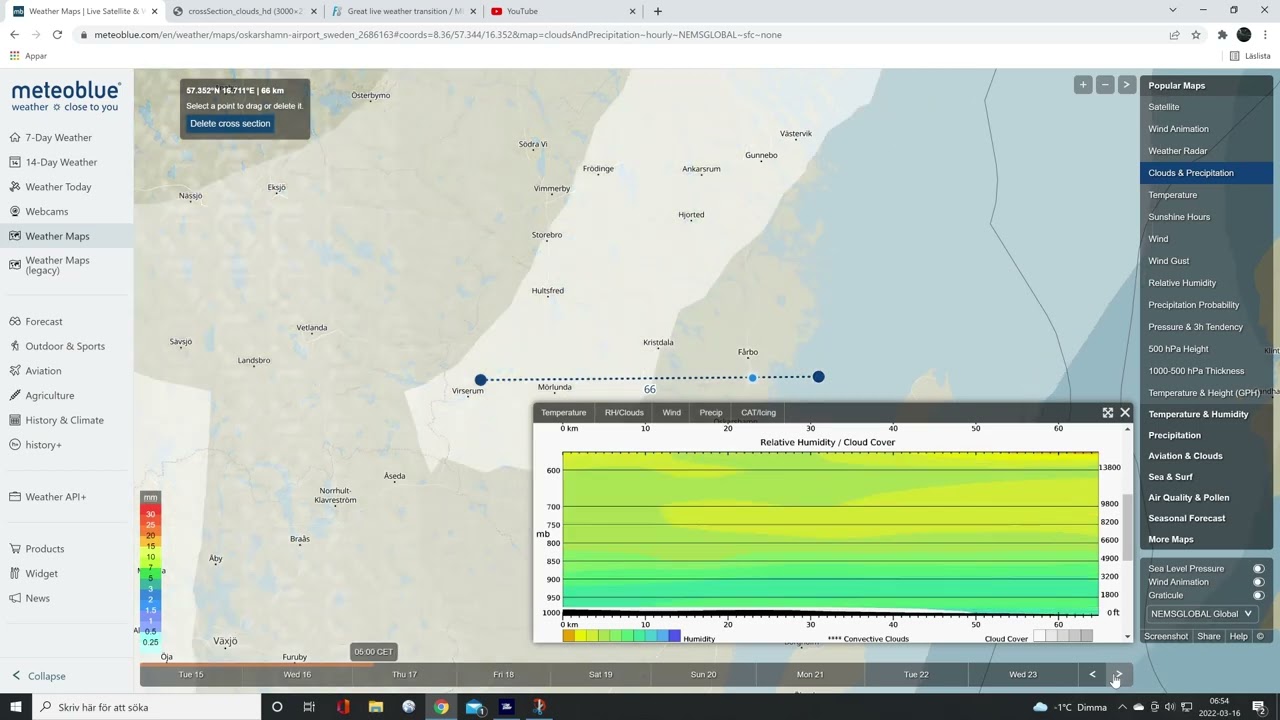Expand the Temperature & Humidity map group

coord(1206,414)
